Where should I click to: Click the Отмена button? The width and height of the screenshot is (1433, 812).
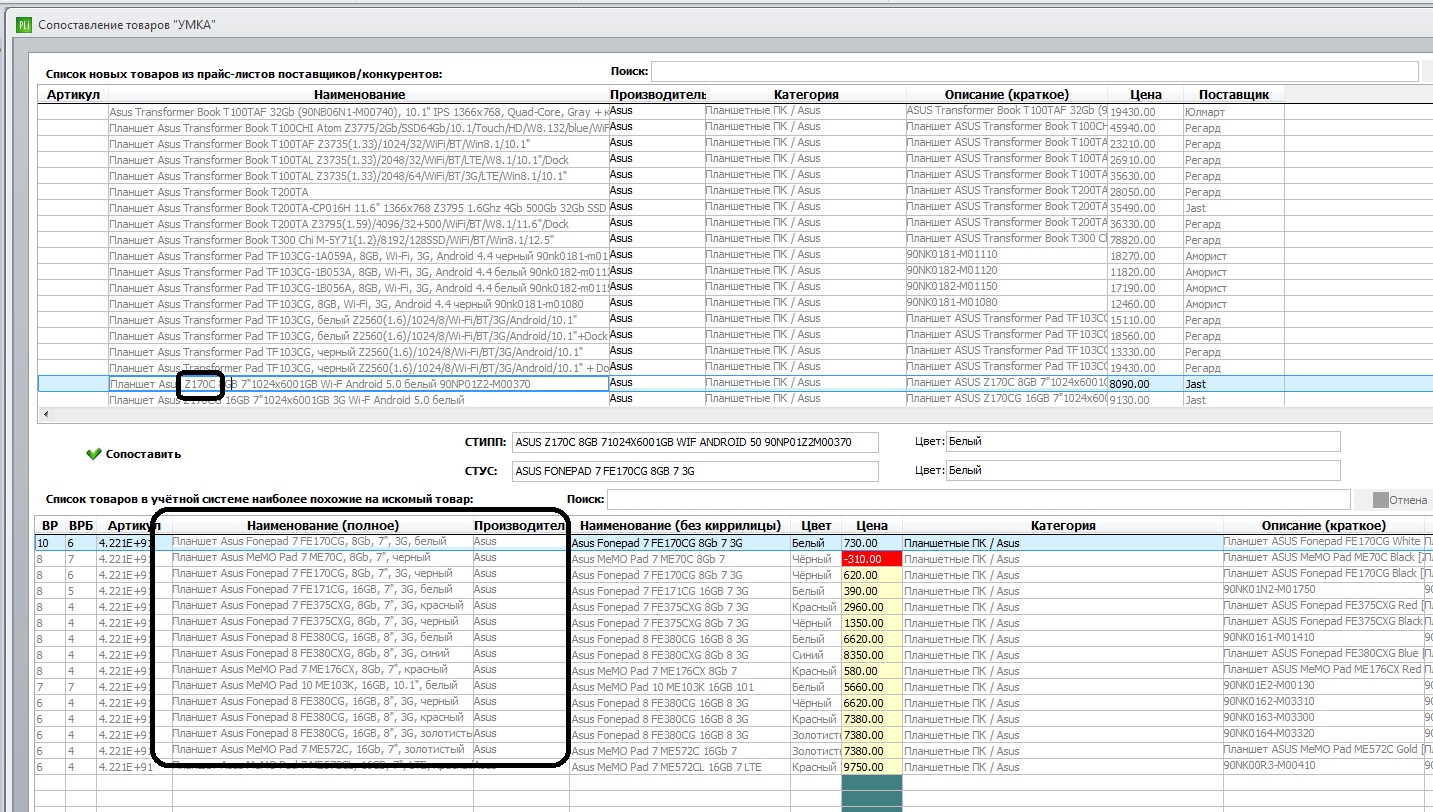tap(1394, 500)
